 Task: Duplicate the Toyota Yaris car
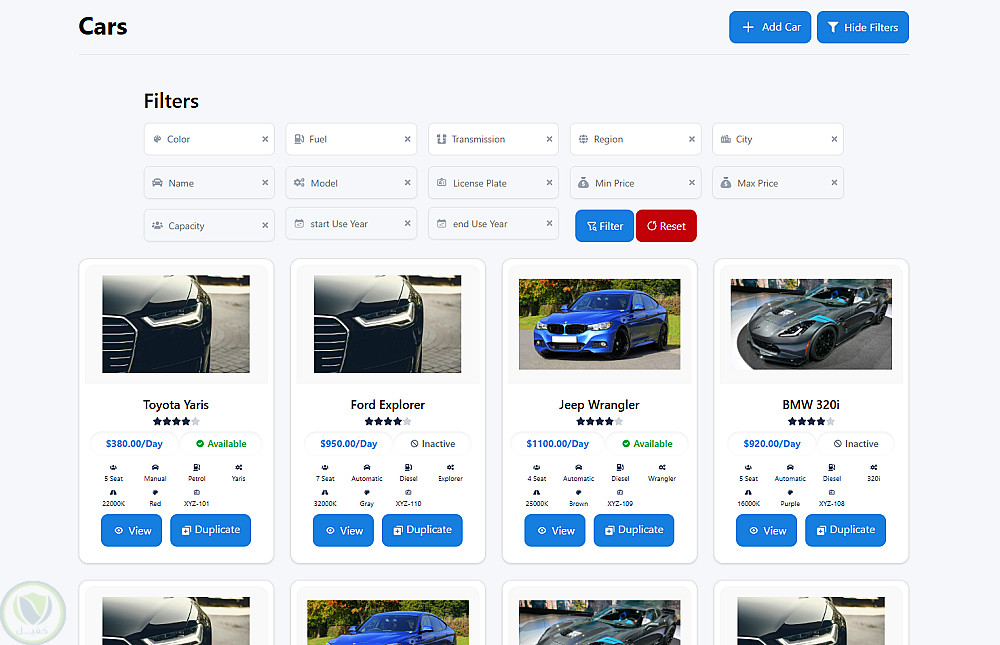[x=210, y=531]
